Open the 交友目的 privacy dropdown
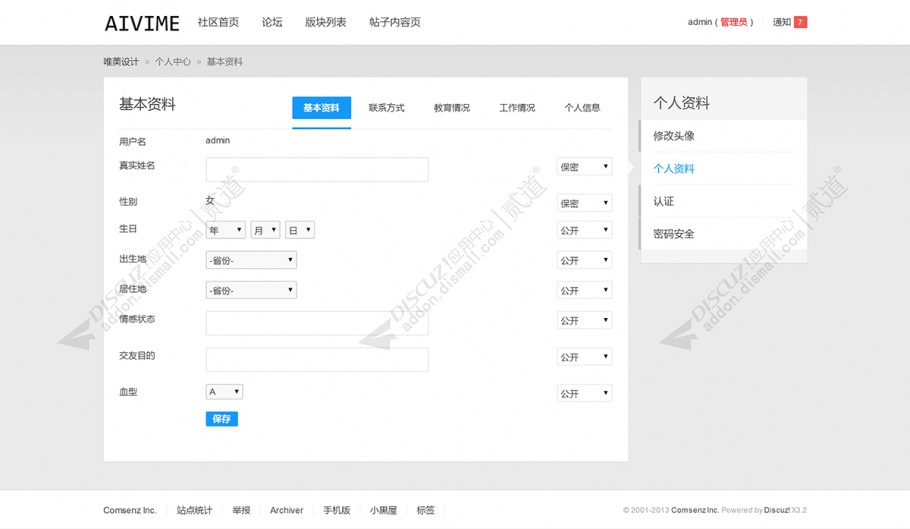910x529 pixels. click(584, 357)
